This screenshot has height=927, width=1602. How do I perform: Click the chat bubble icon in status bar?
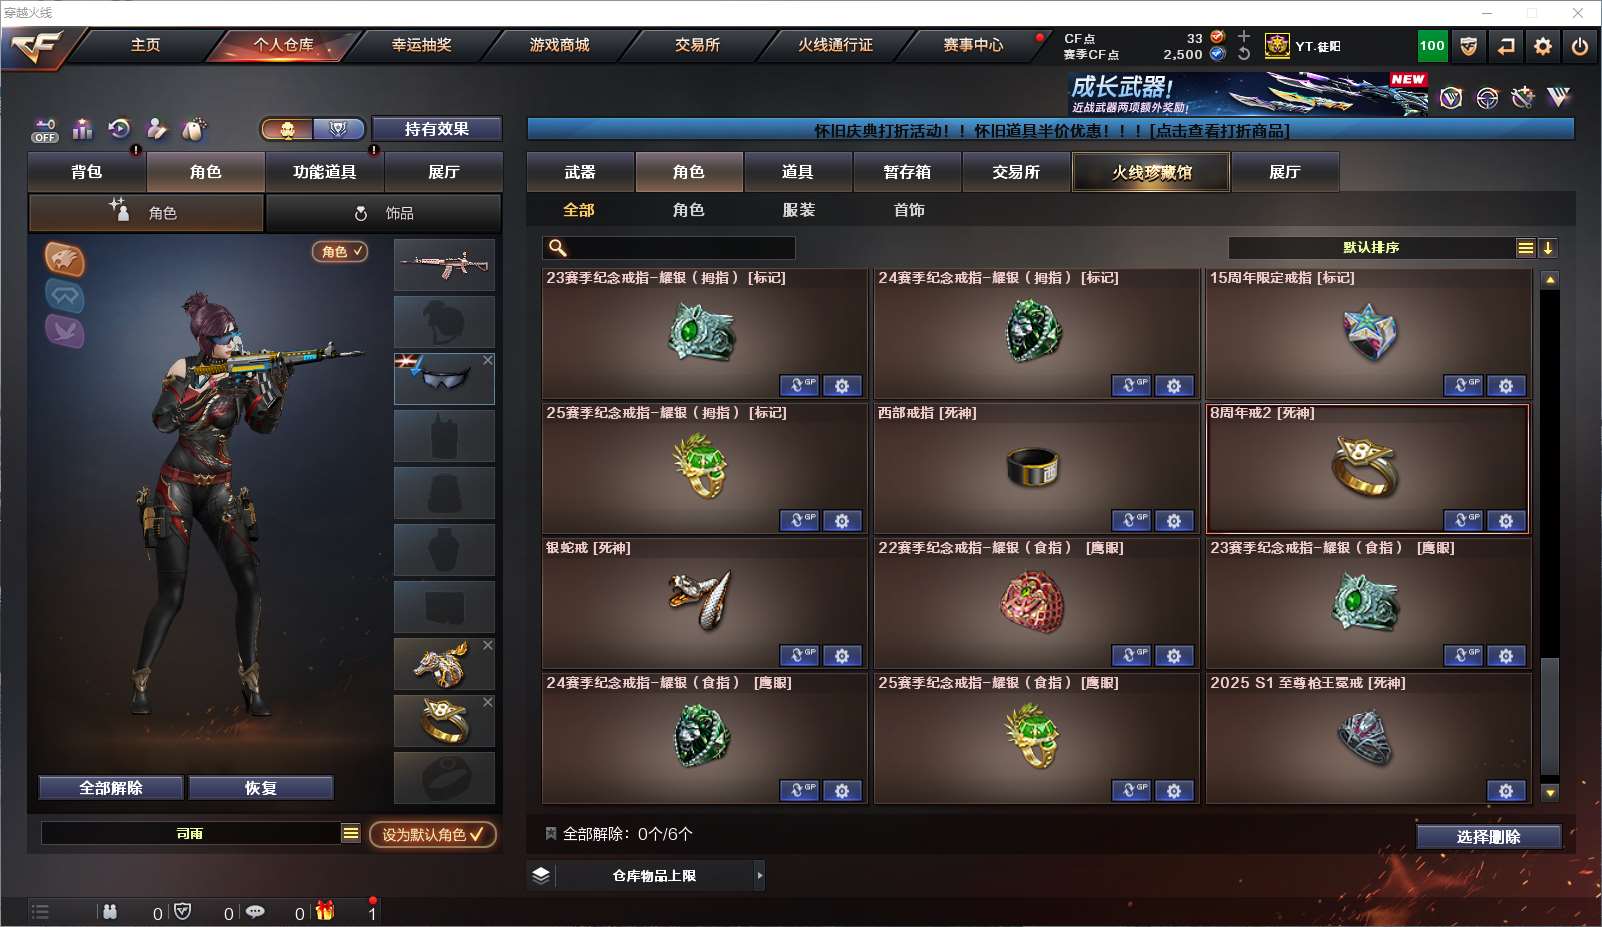point(255,912)
